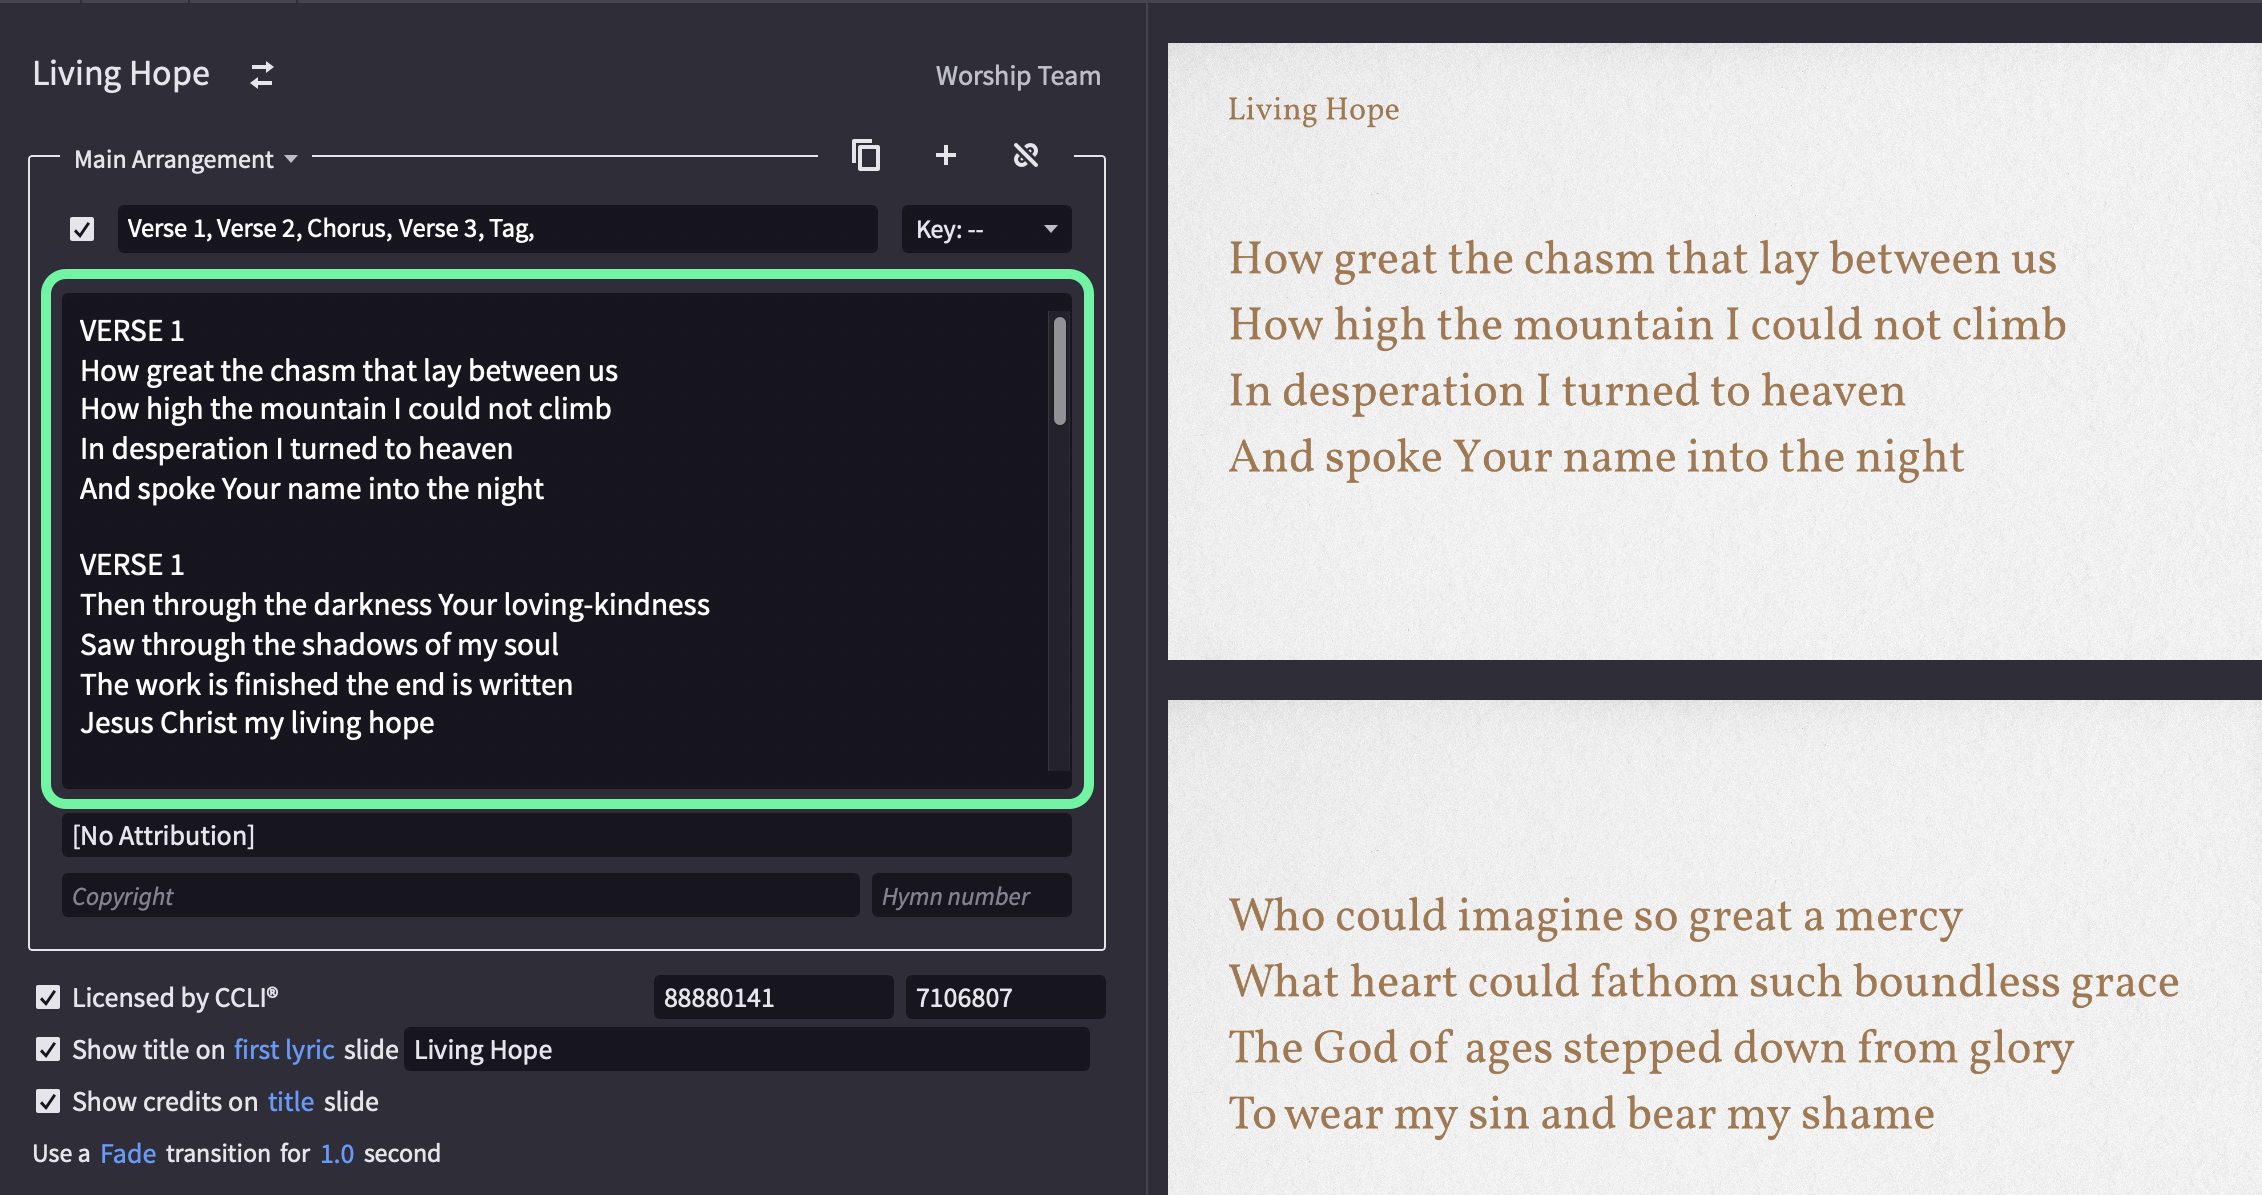Screen dimensions: 2262x1195
Task: Click lyric line 'And spoke Your name into the night'
Action: pyautogui.click(x=312, y=489)
